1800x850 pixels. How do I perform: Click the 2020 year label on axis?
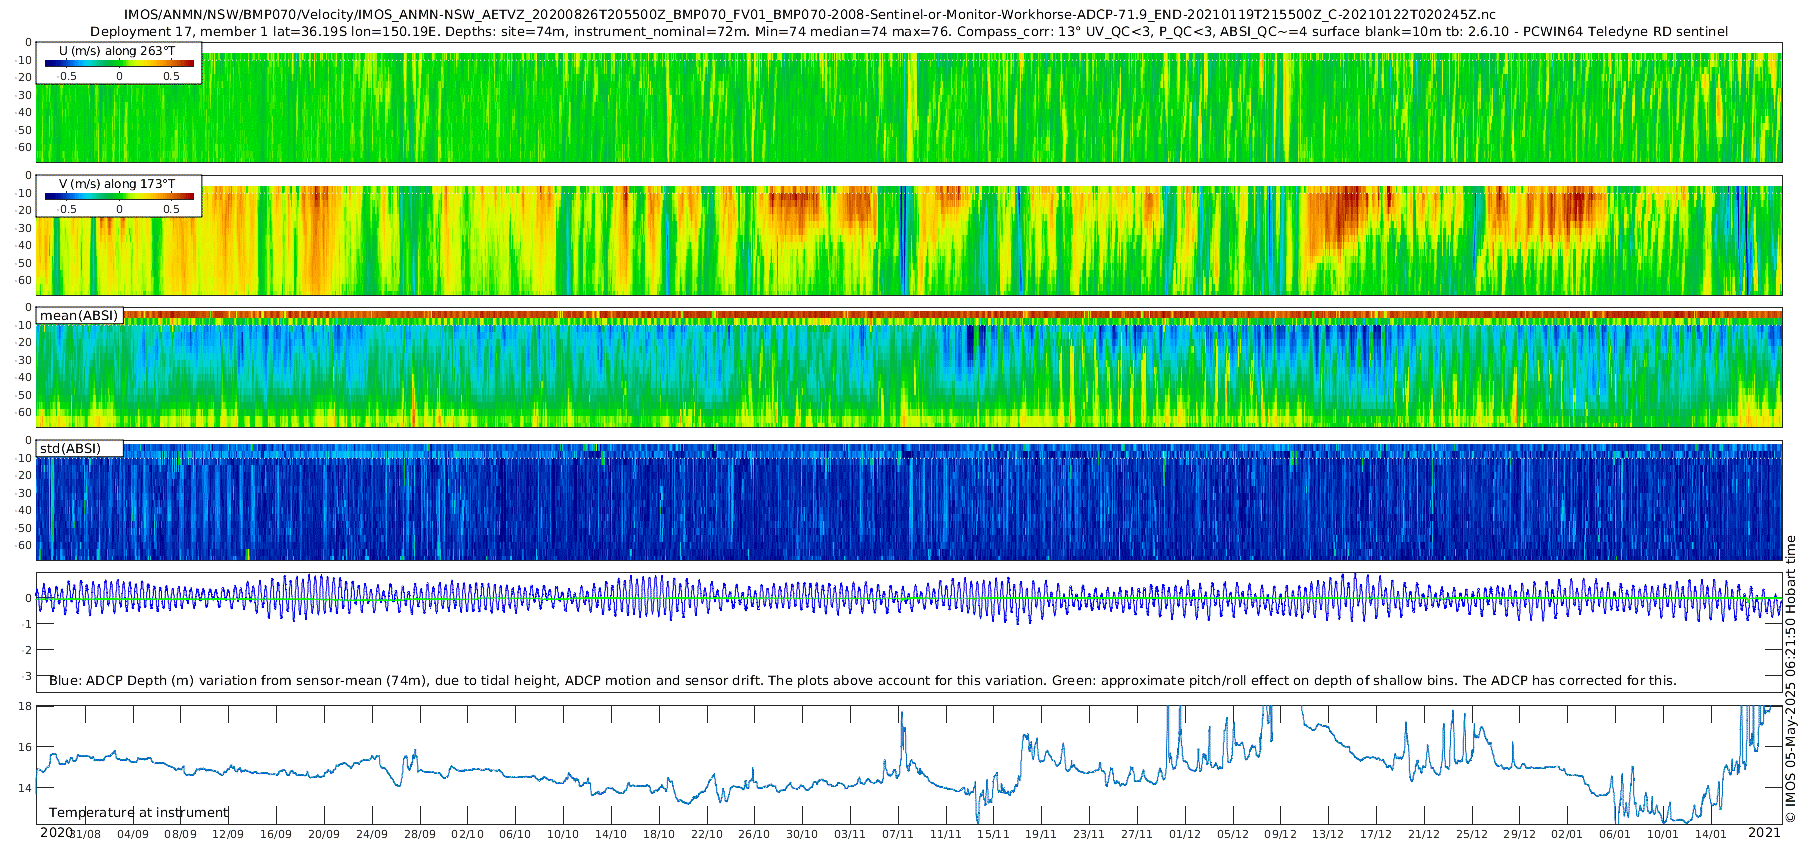[56, 832]
